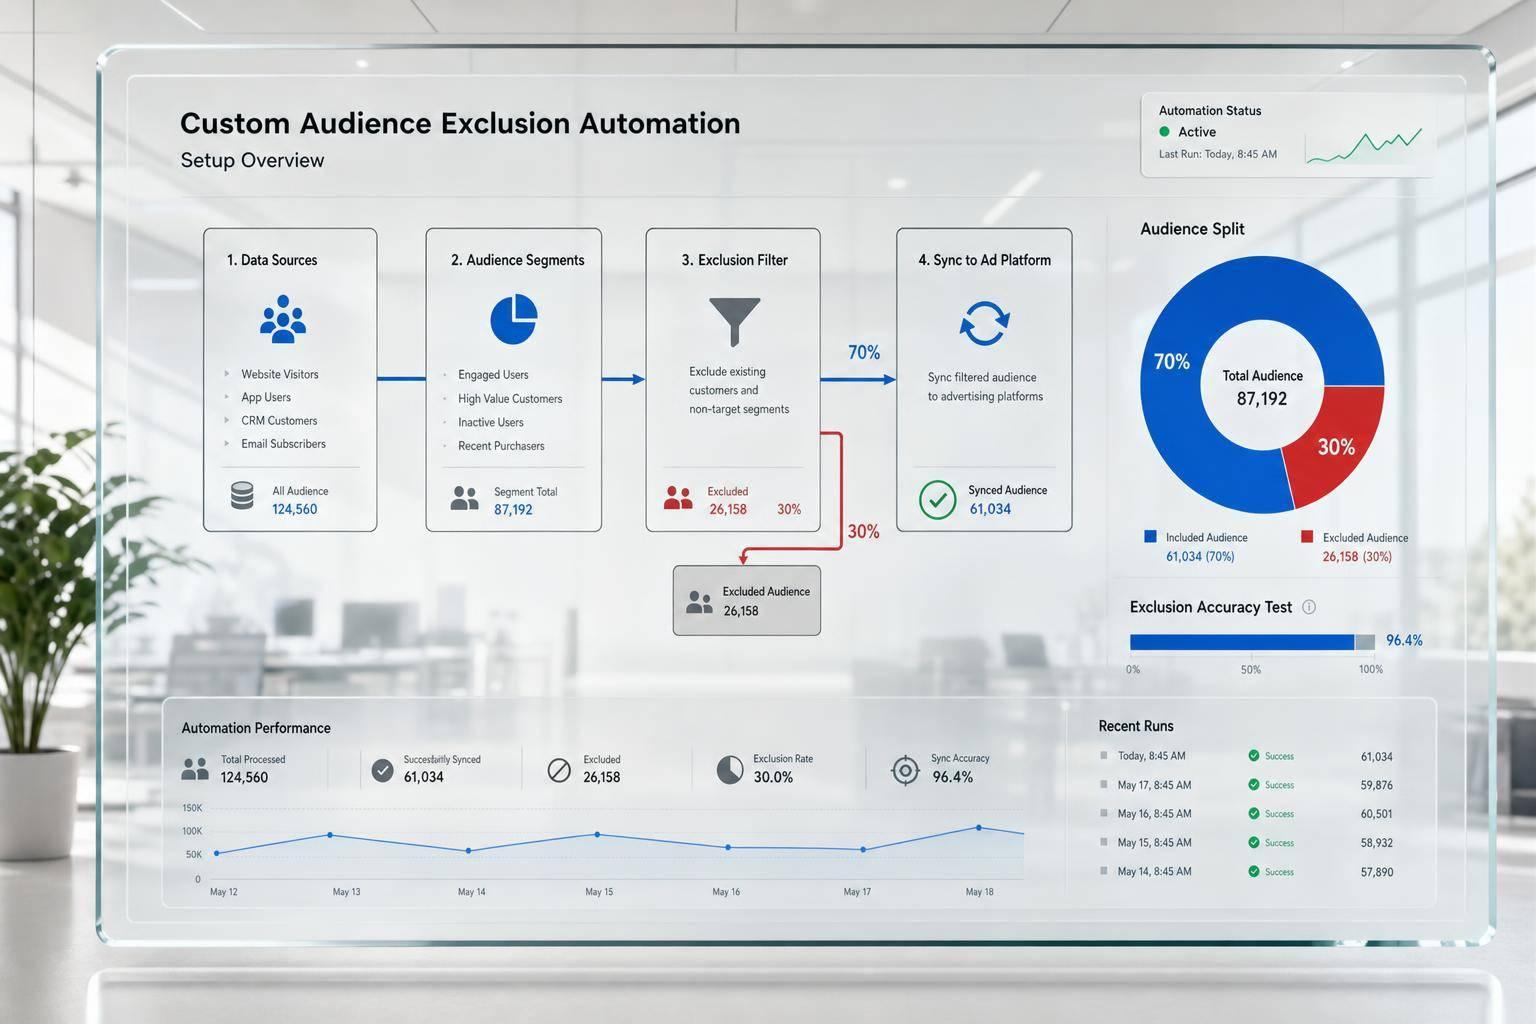Click the Exclusion Rate pie icon
1536x1024 pixels.
(x=730, y=770)
